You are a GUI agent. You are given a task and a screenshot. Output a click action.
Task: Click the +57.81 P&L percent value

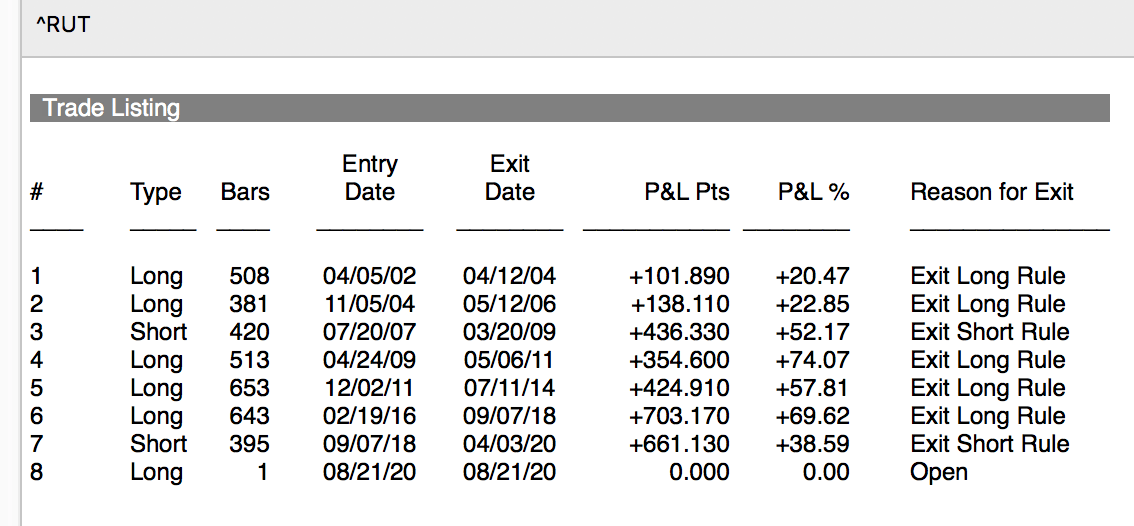[813, 388]
